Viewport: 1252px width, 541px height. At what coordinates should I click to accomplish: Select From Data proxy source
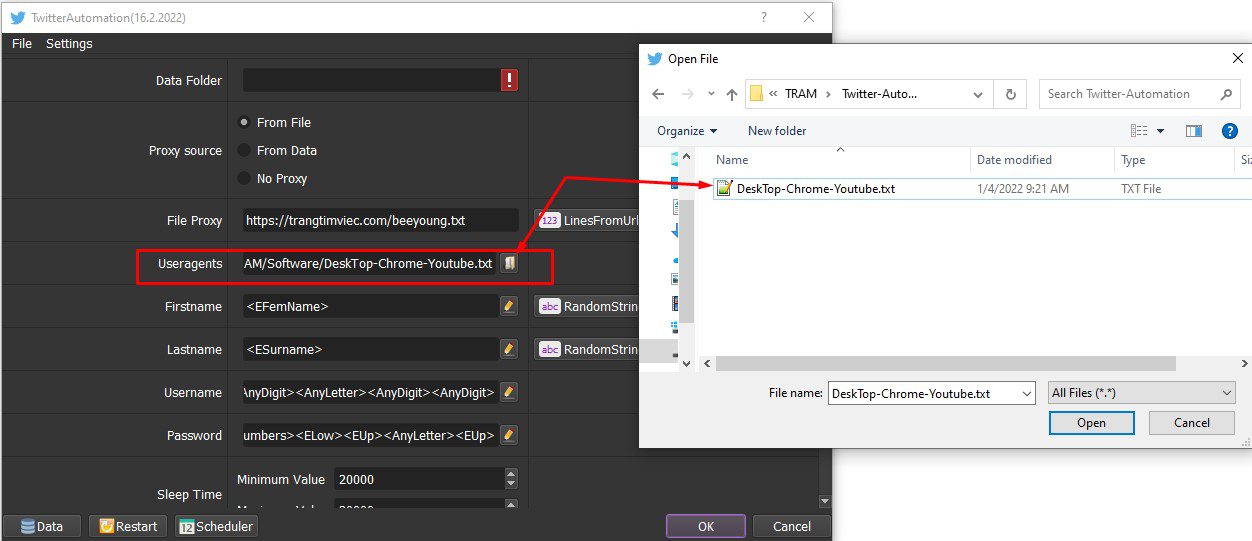coord(244,150)
